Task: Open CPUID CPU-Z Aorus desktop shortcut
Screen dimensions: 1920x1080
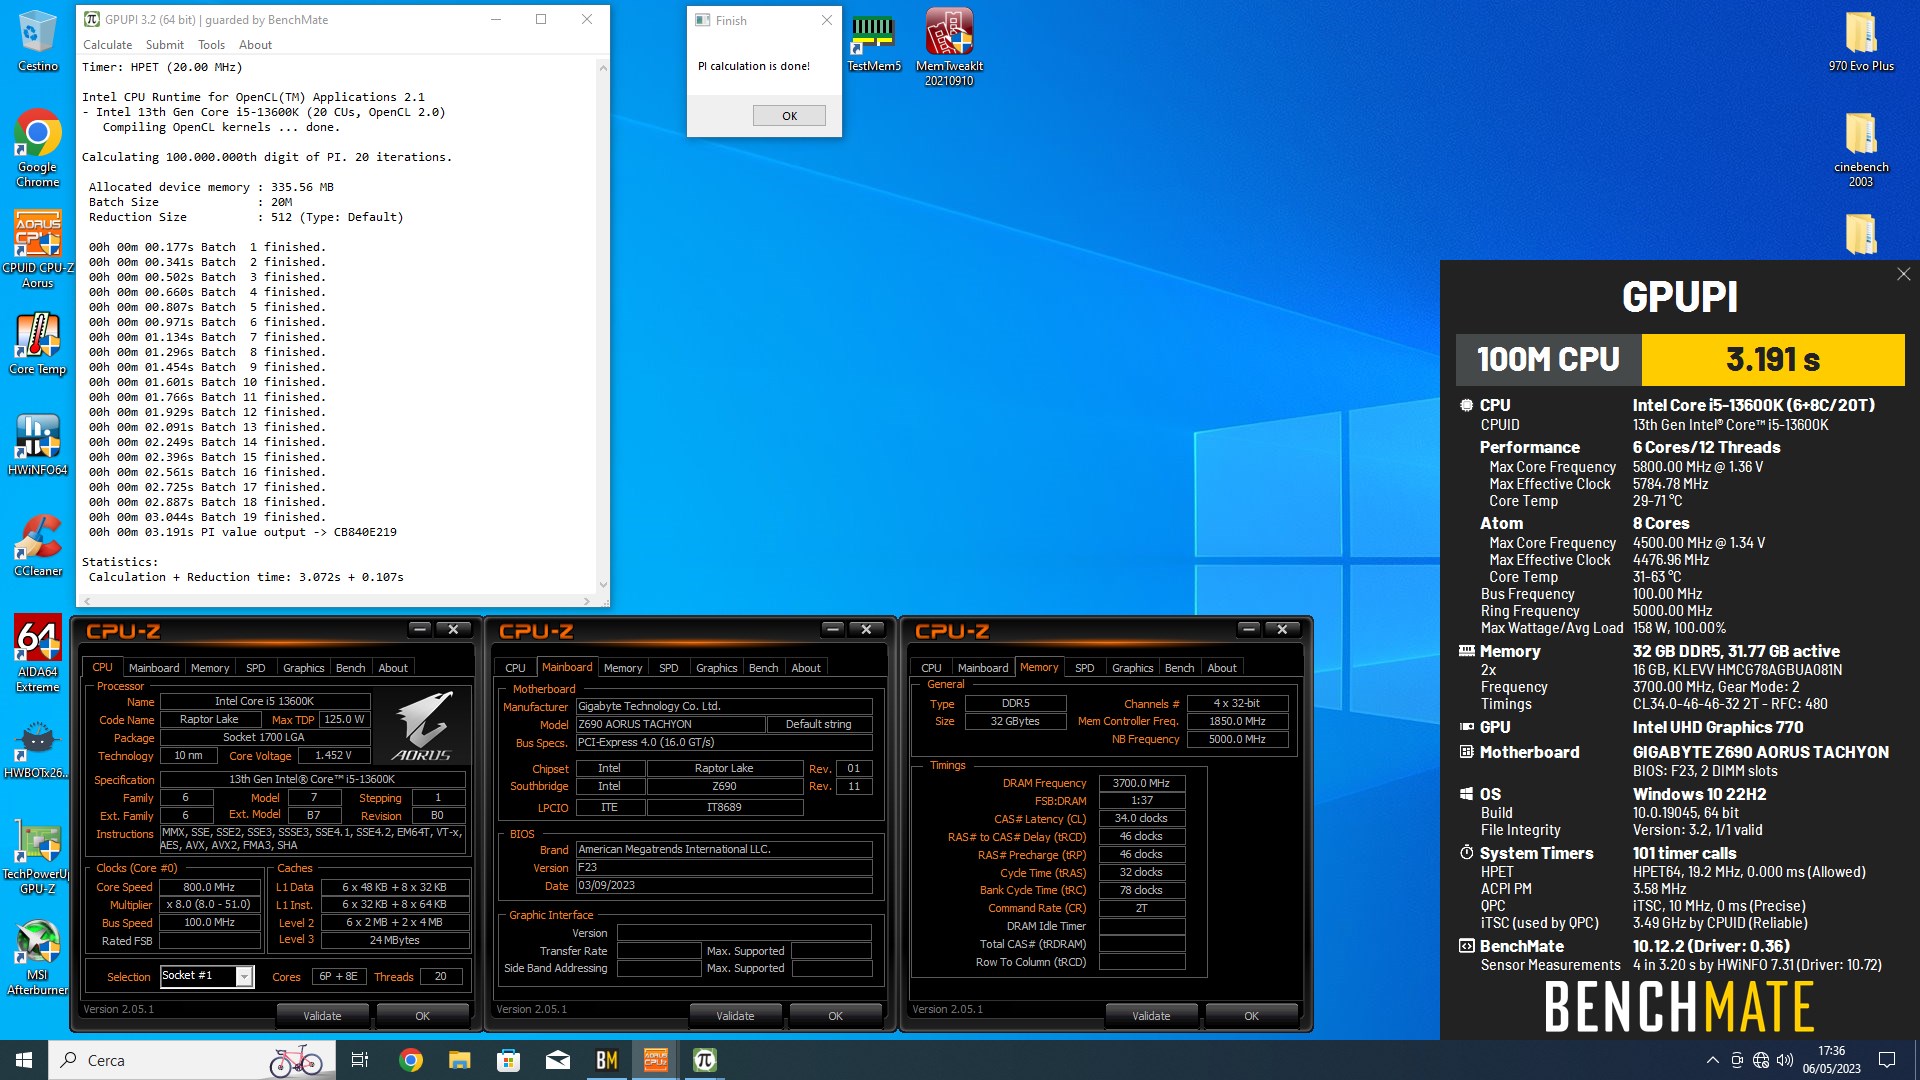Action: [38, 250]
